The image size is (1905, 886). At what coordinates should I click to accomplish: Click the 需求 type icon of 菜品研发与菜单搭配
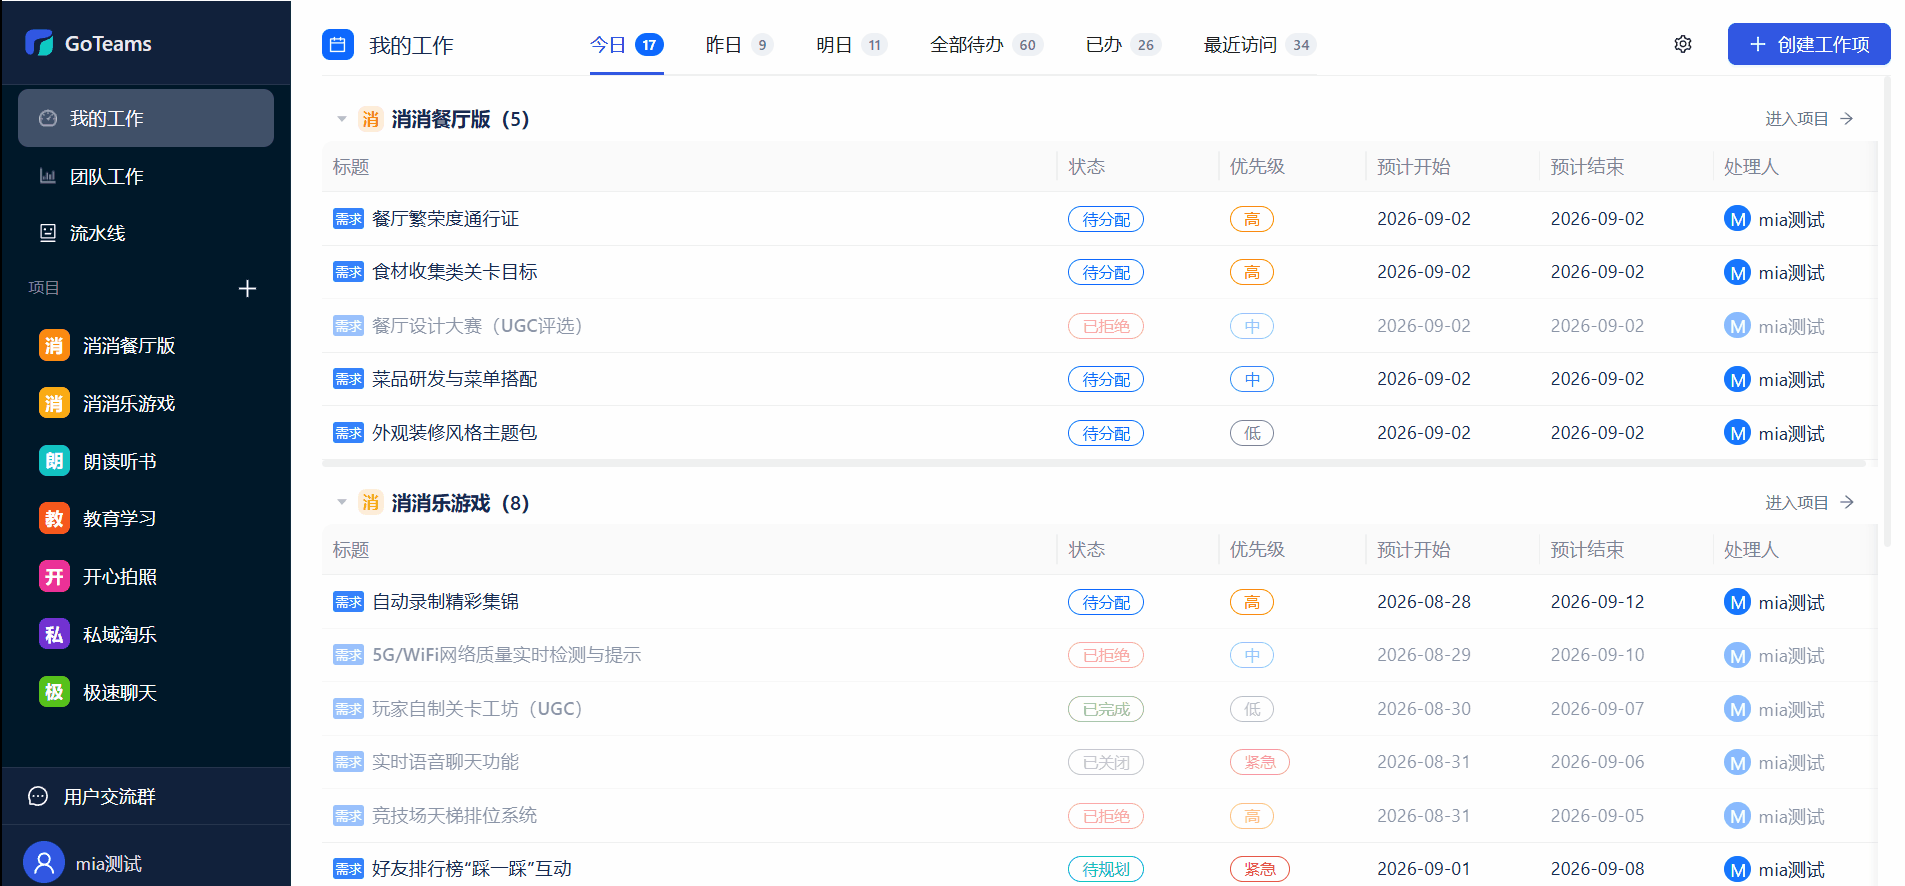348,379
